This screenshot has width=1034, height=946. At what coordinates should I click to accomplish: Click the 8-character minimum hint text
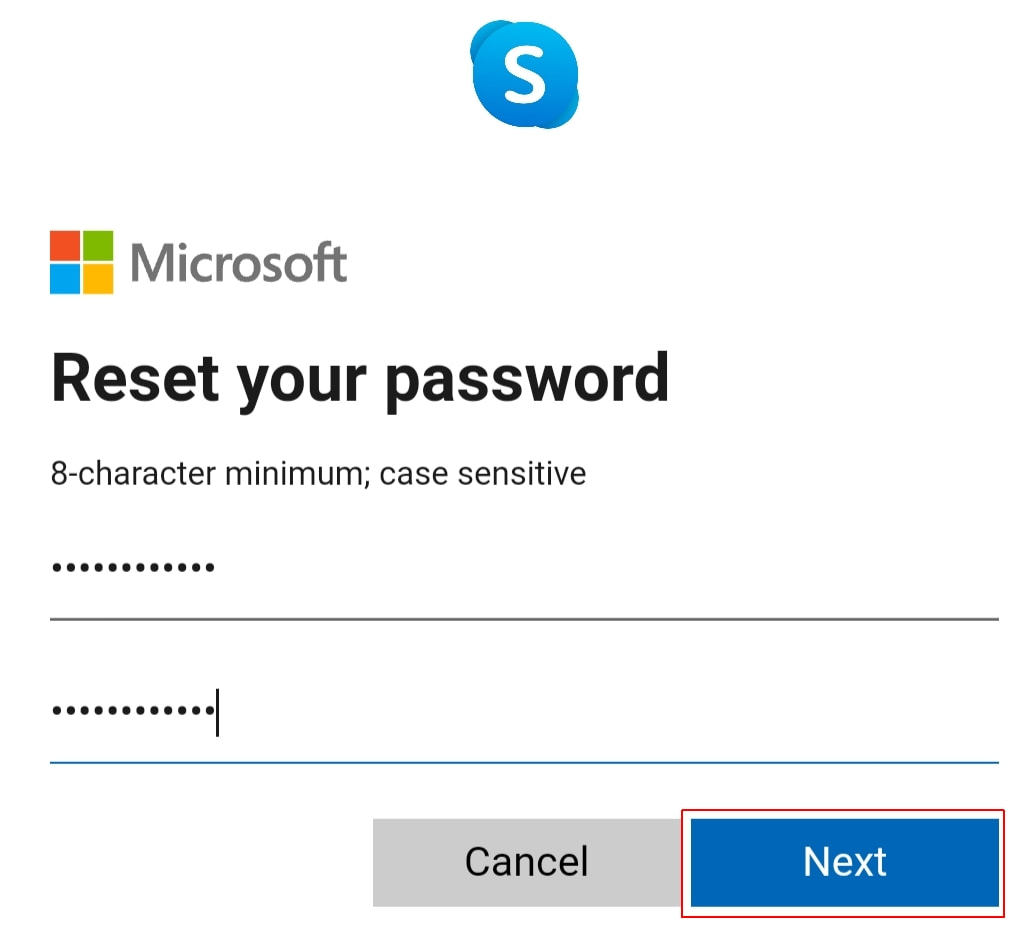click(x=318, y=473)
